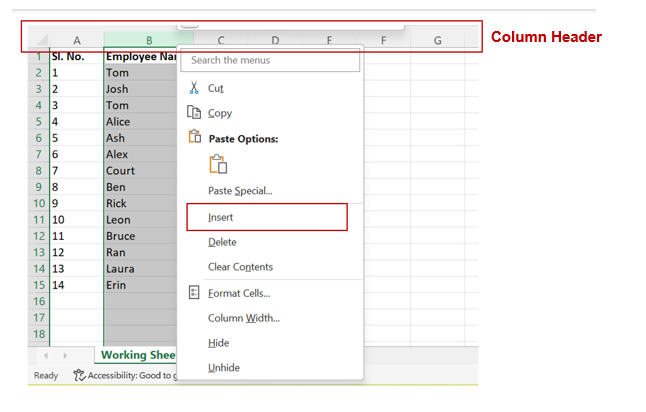Screen dimensions: 646x412
Task: Click the cell containing 'Josh'
Action: click(141, 89)
